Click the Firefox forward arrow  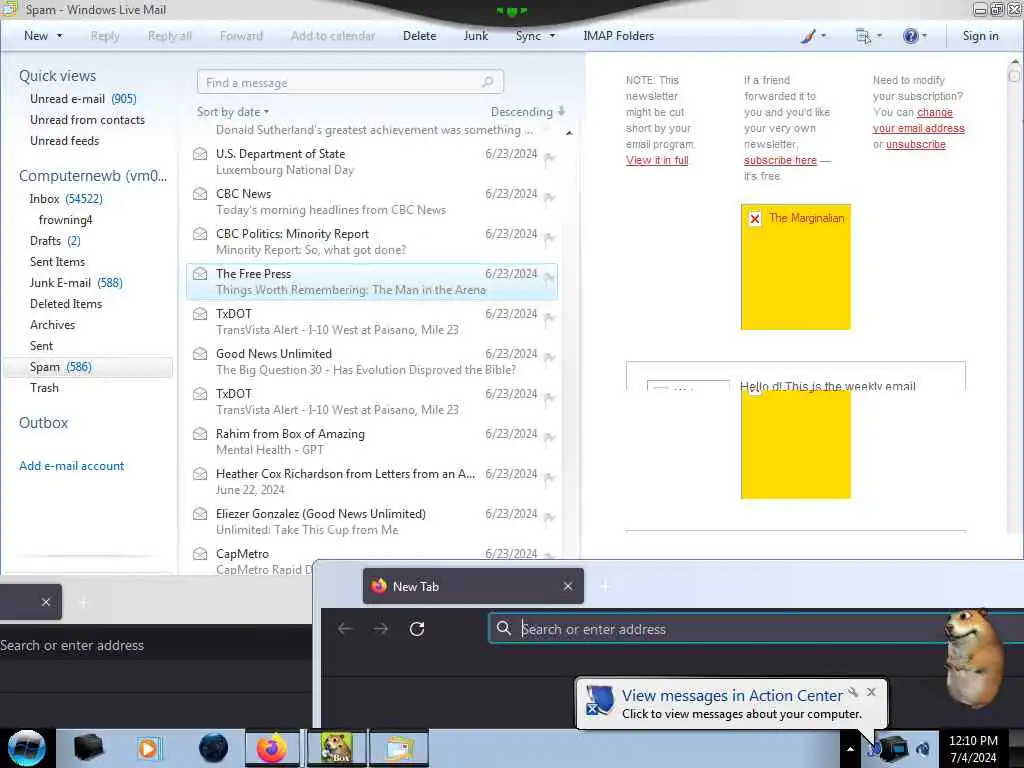[381, 629]
